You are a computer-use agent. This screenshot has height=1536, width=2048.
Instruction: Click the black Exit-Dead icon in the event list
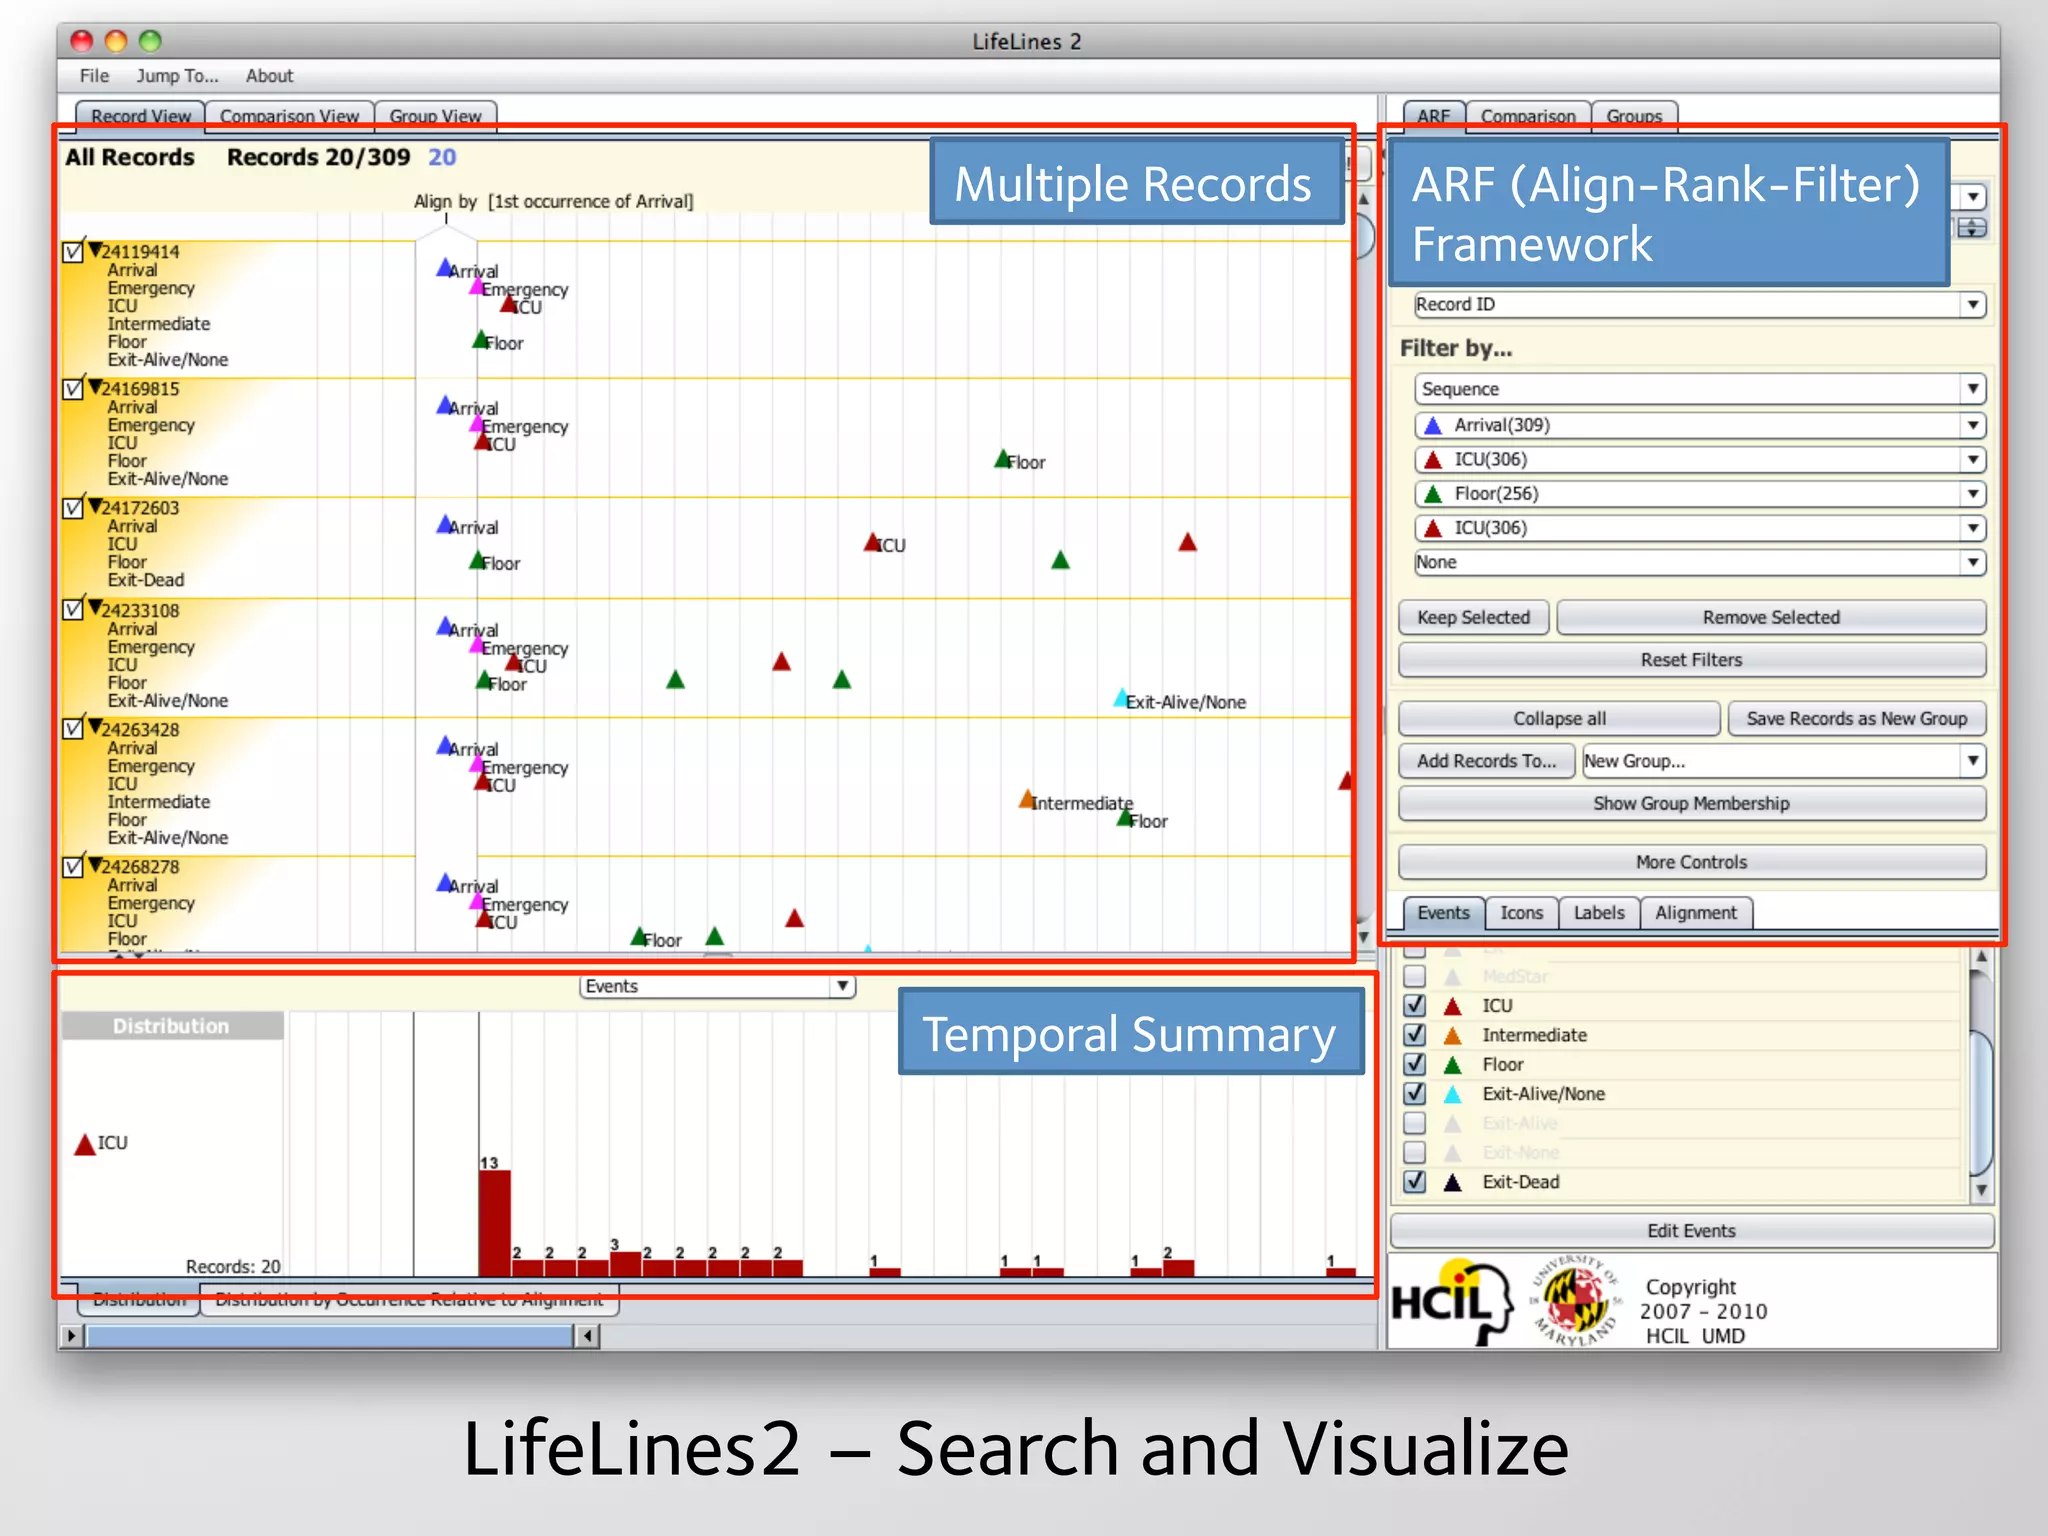coord(1453,1183)
